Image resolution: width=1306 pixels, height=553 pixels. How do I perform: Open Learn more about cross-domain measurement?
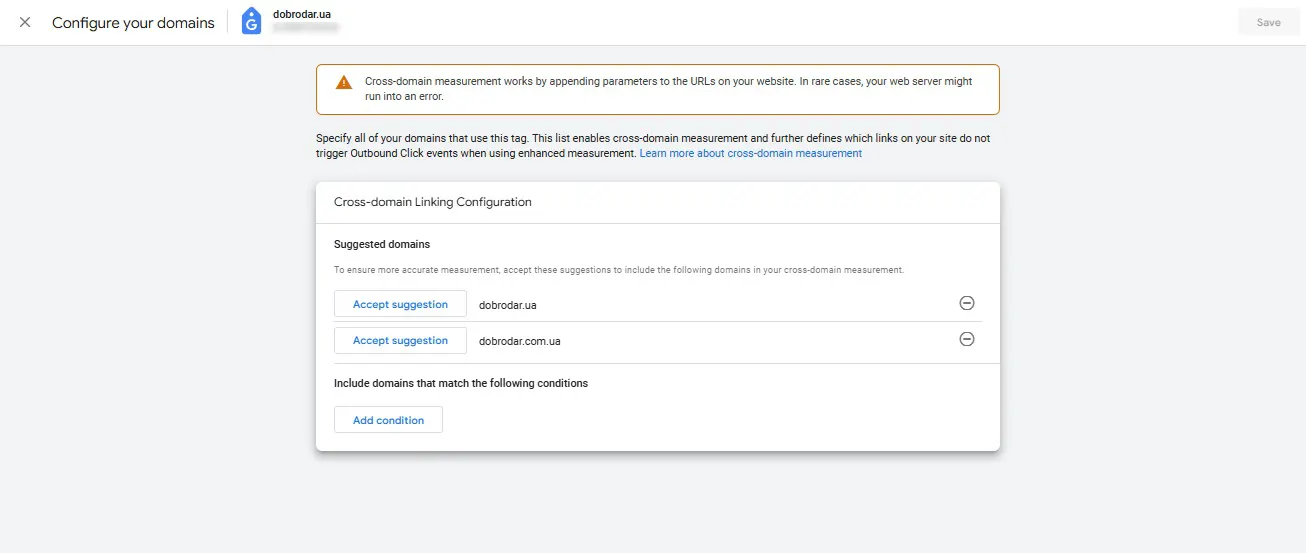[x=750, y=153]
